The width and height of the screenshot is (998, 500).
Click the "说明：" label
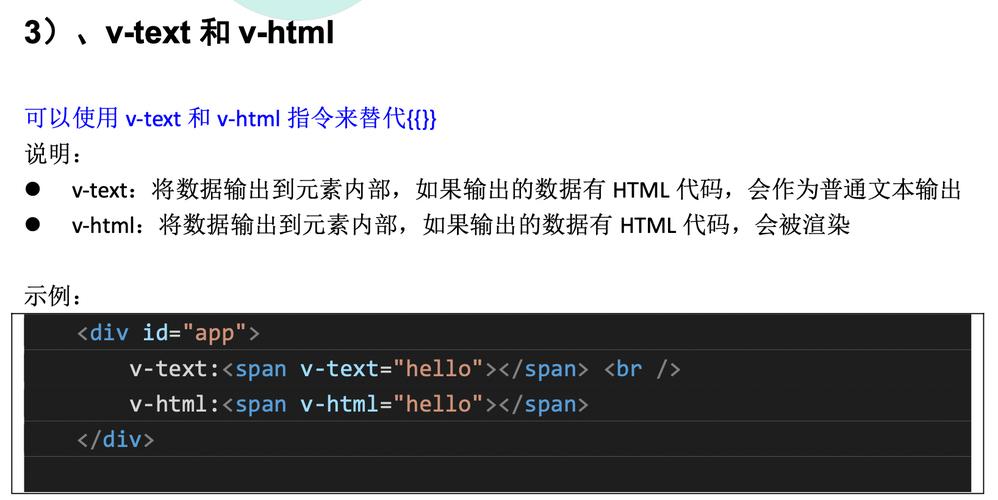pos(54,154)
